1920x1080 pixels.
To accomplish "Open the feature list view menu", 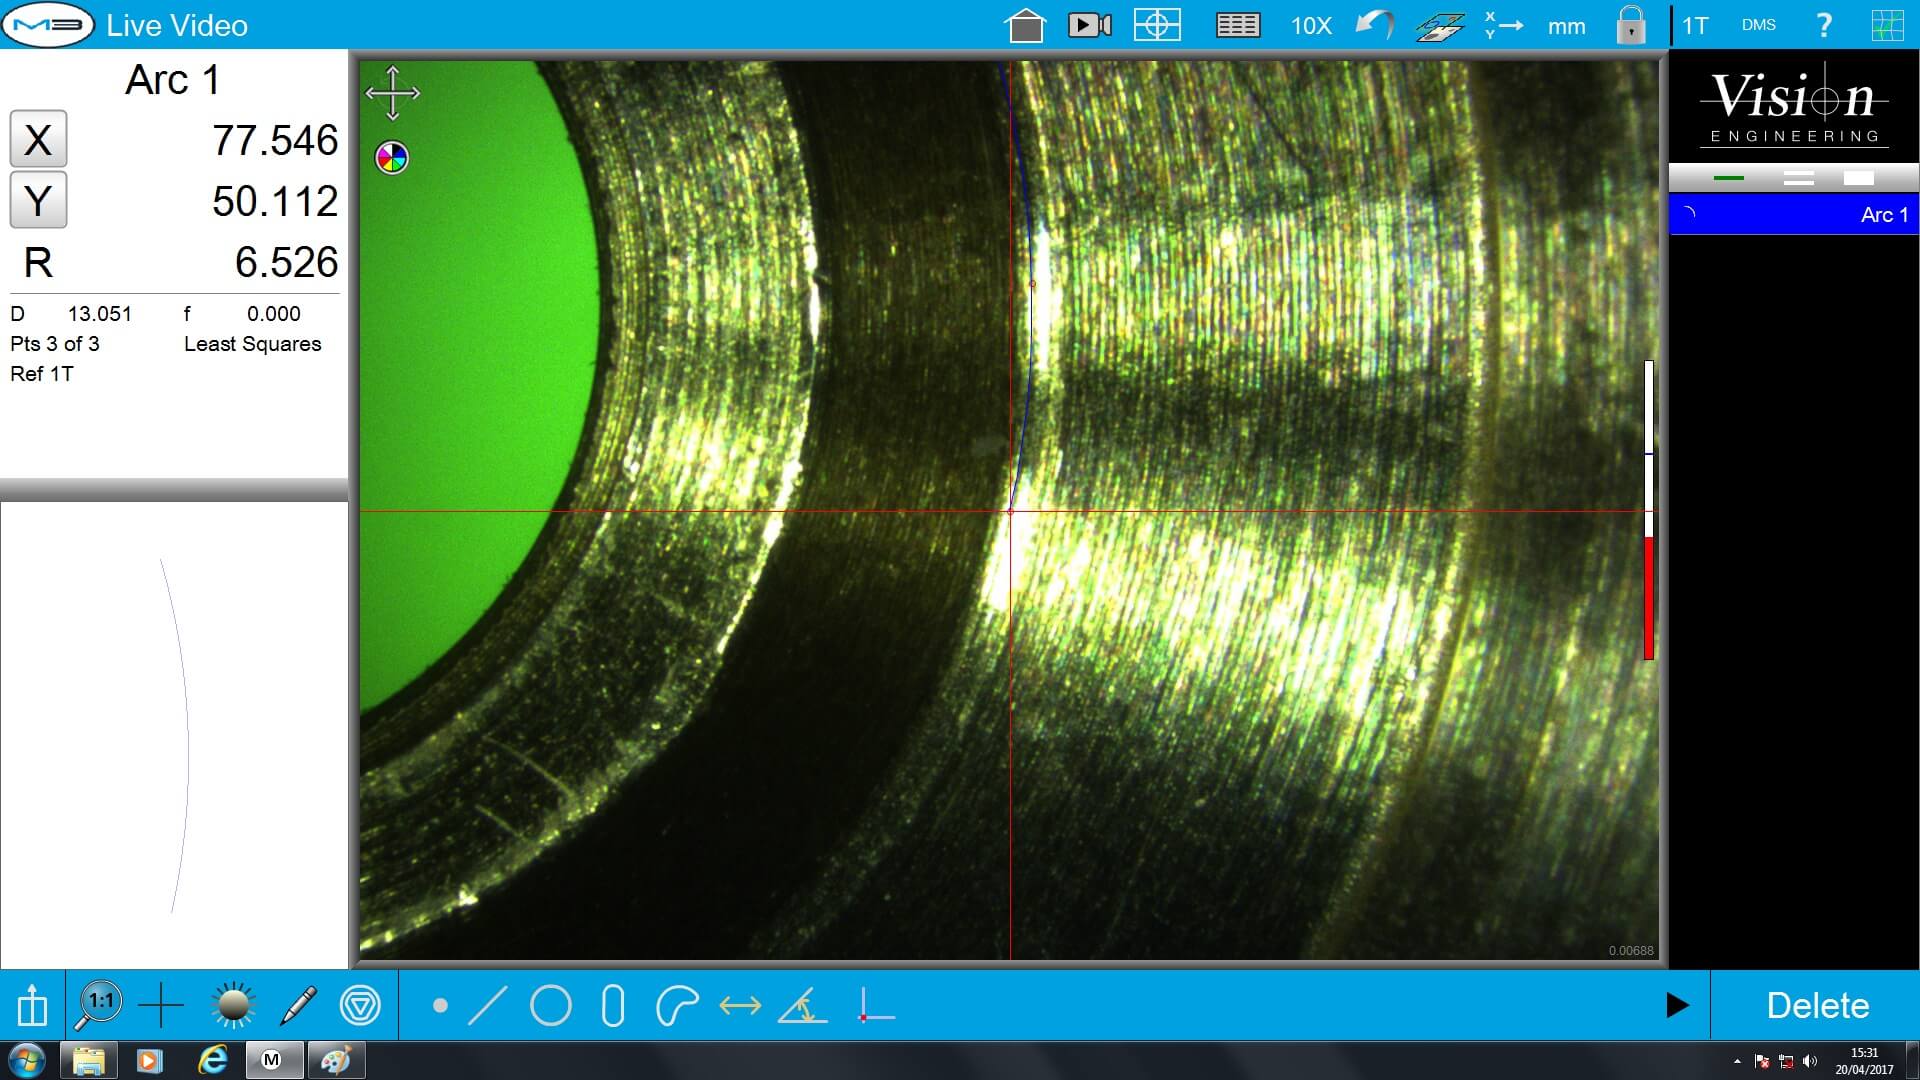I will [1800, 178].
